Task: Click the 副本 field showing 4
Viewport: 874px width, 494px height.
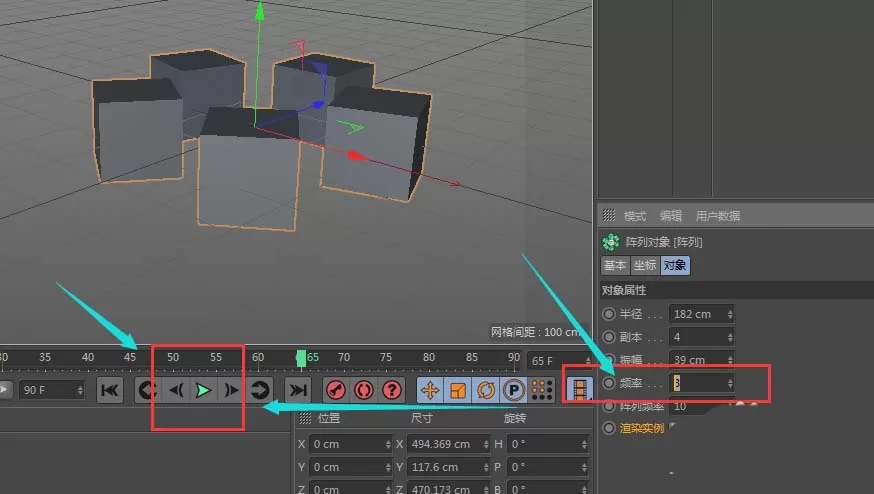Action: 701,337
